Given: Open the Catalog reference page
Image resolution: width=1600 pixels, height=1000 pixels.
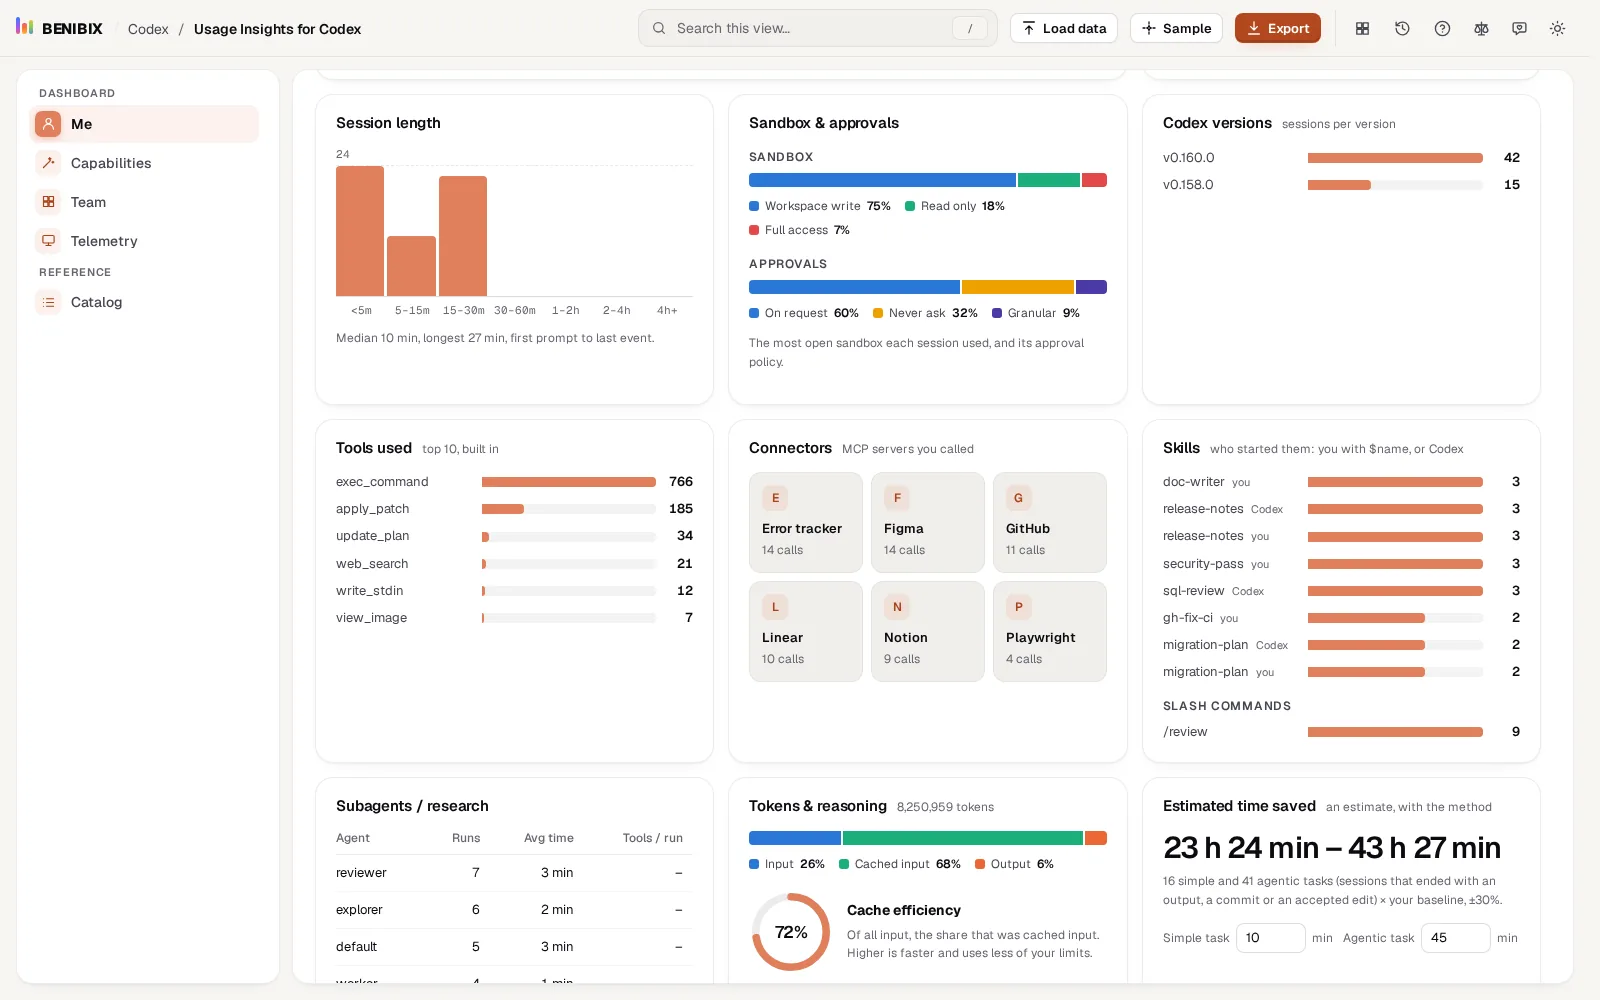Looking at the screenshot, I should [x=144, y=302].
